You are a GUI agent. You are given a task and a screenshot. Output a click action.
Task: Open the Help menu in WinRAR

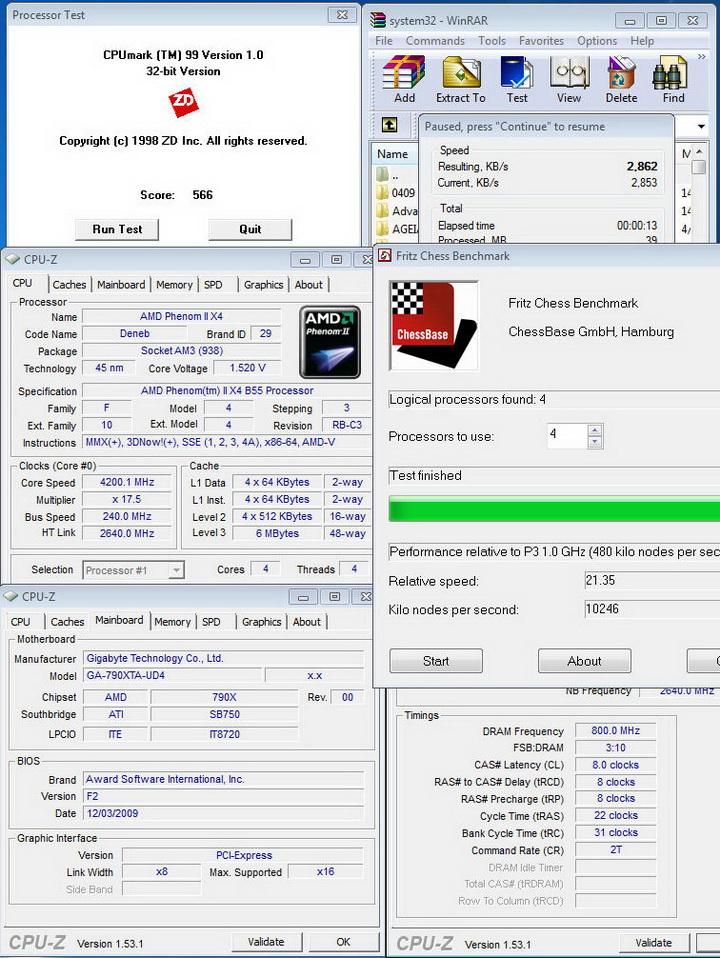[x=642, y=41]
